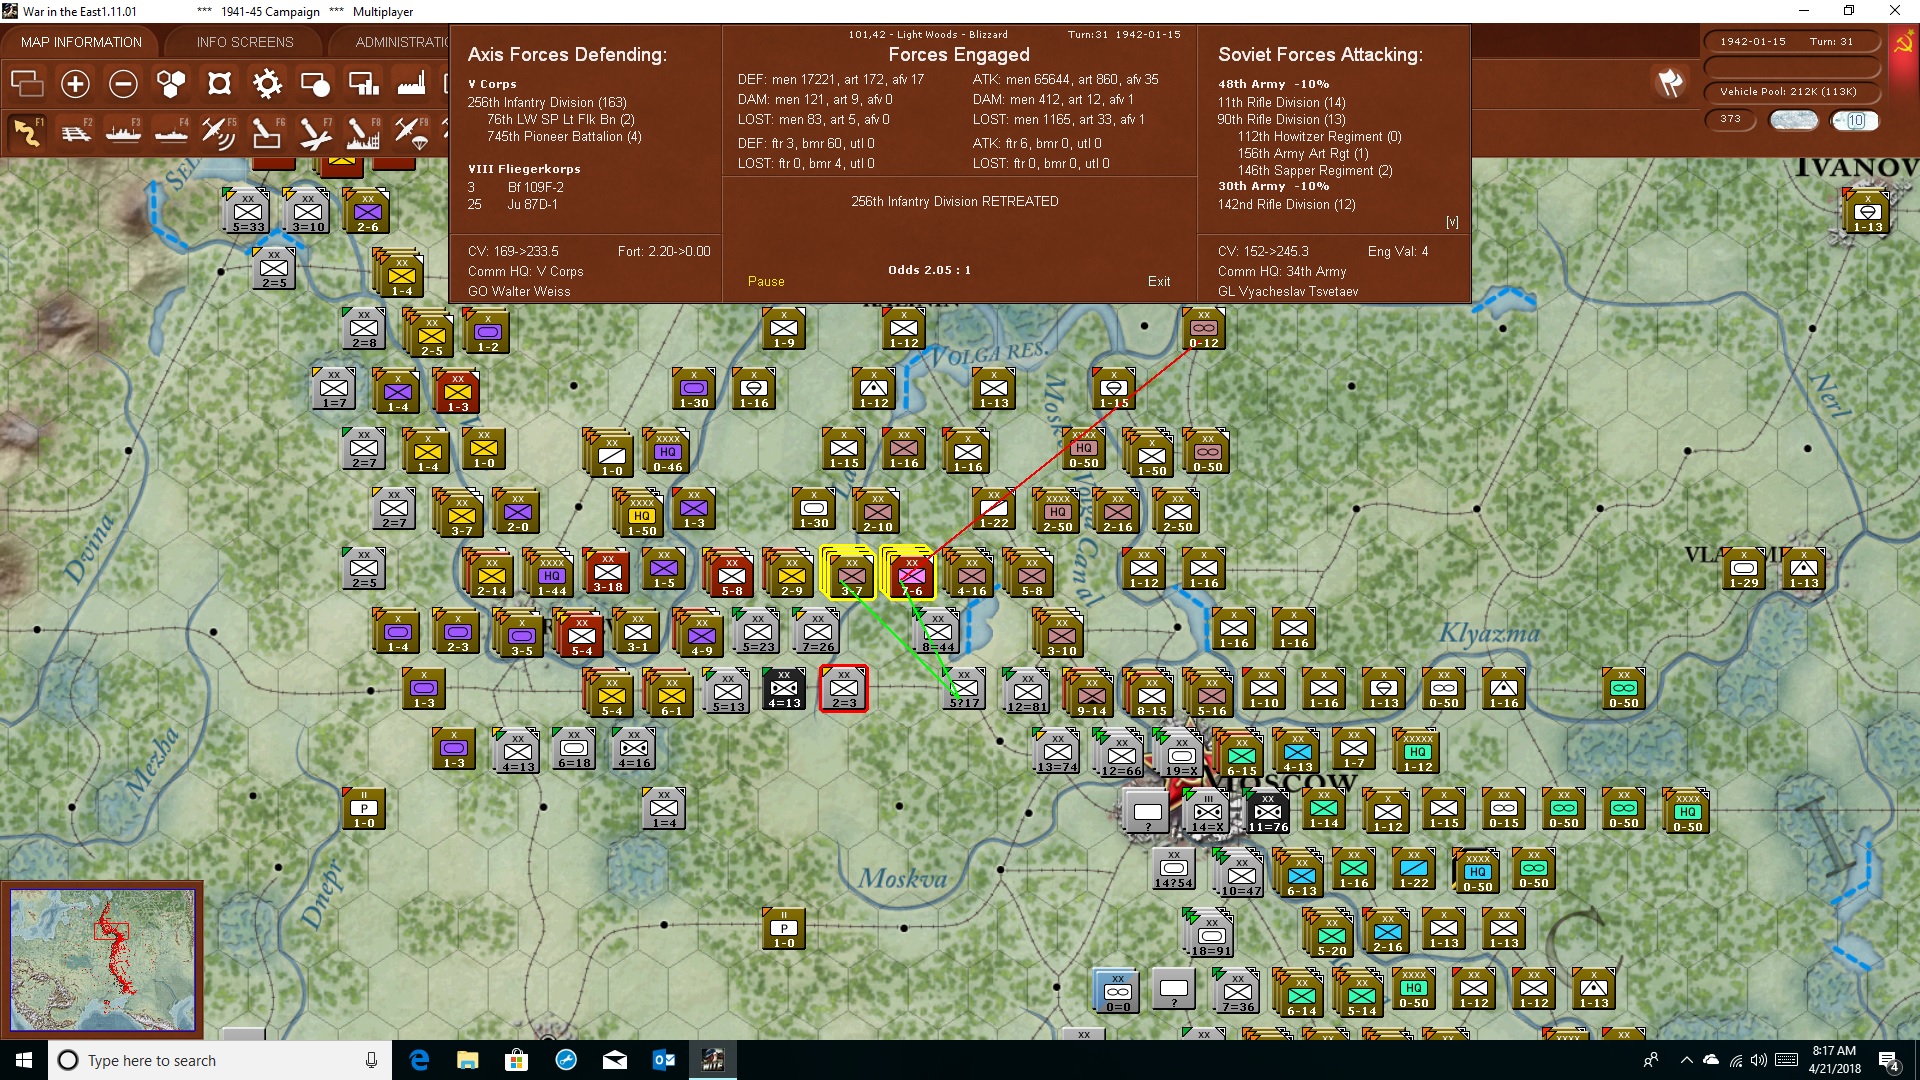
Task: Click 256th Infantry Division in defender list
Action: (x=547, y=102)
